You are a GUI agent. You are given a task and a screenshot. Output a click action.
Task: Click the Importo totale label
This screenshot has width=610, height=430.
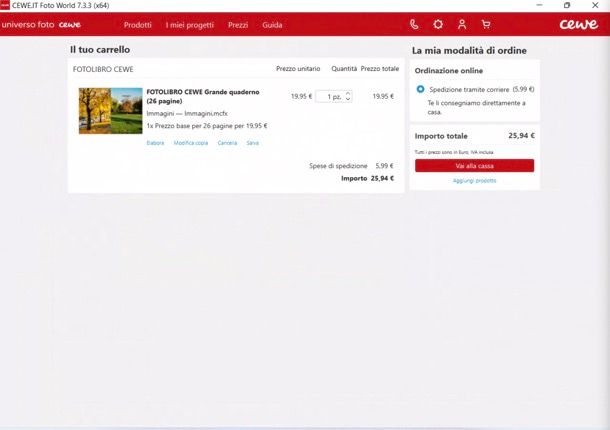(x=441, y=136)
